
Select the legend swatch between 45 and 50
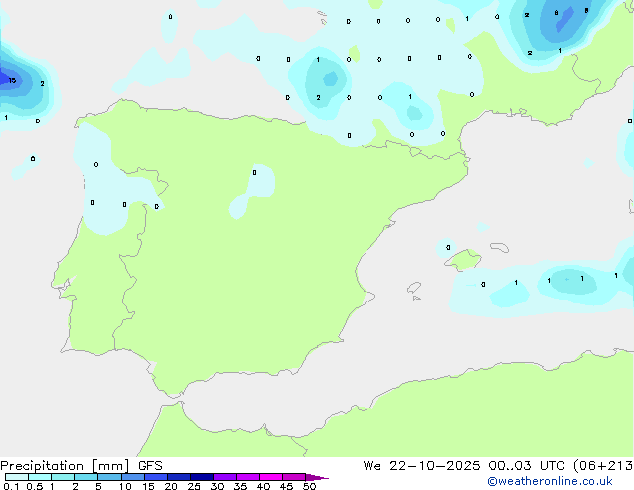294,477
